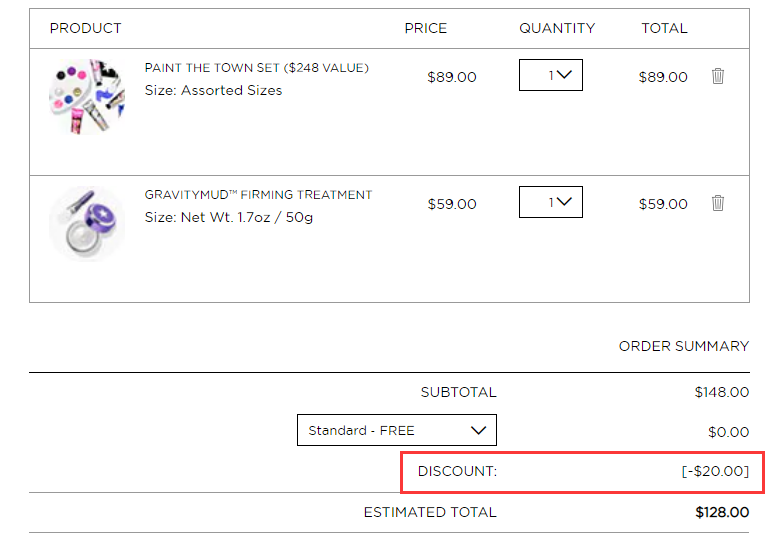
Task: Click the chevron arrow in first quantity box
Action: [564, 75]
